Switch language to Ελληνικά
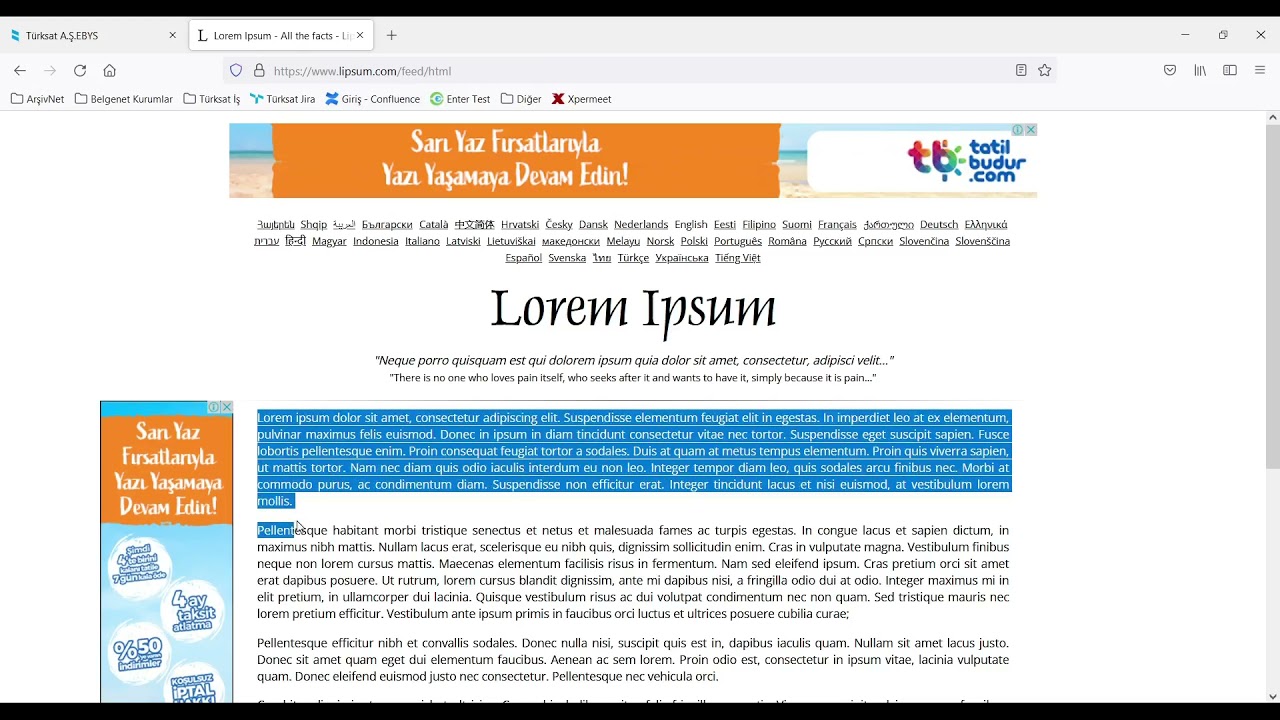Viewport: 1280px width, 720px height. click(x=986, y=225)
